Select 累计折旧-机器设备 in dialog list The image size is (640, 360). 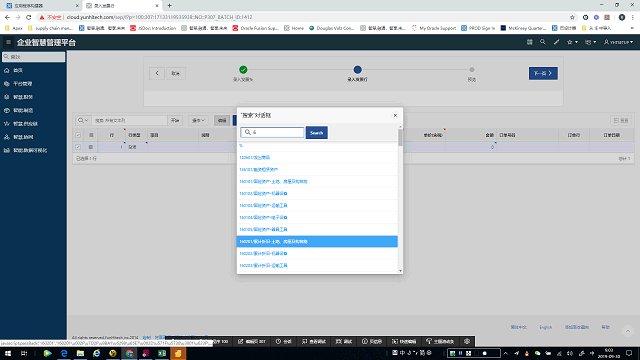tap(317, 253)
